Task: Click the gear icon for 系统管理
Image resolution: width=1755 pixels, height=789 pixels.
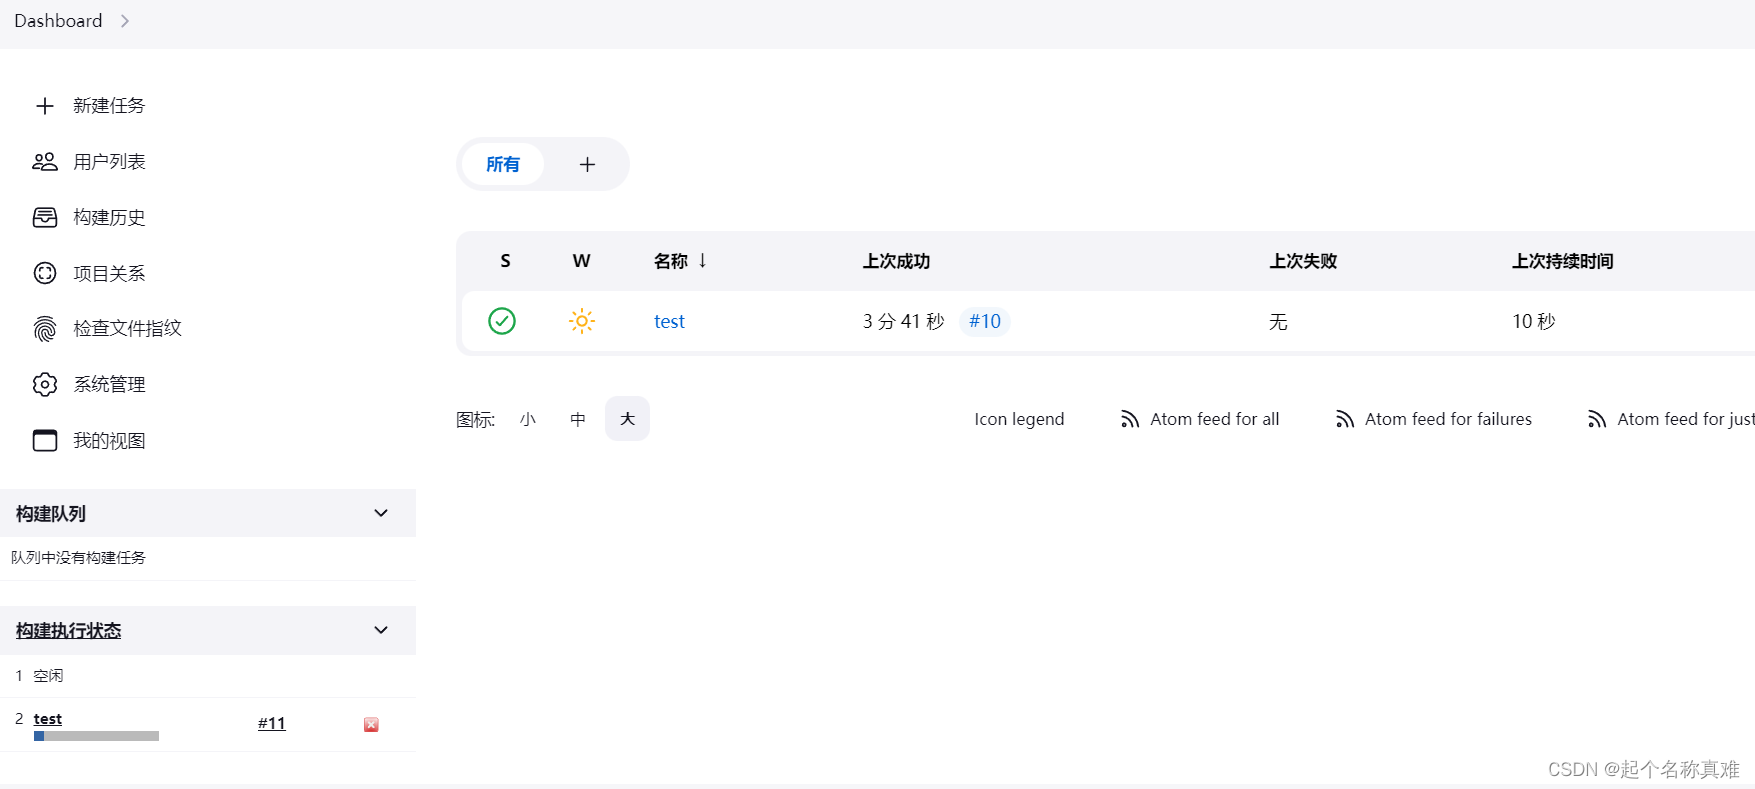Action: (x=45, y=385)
